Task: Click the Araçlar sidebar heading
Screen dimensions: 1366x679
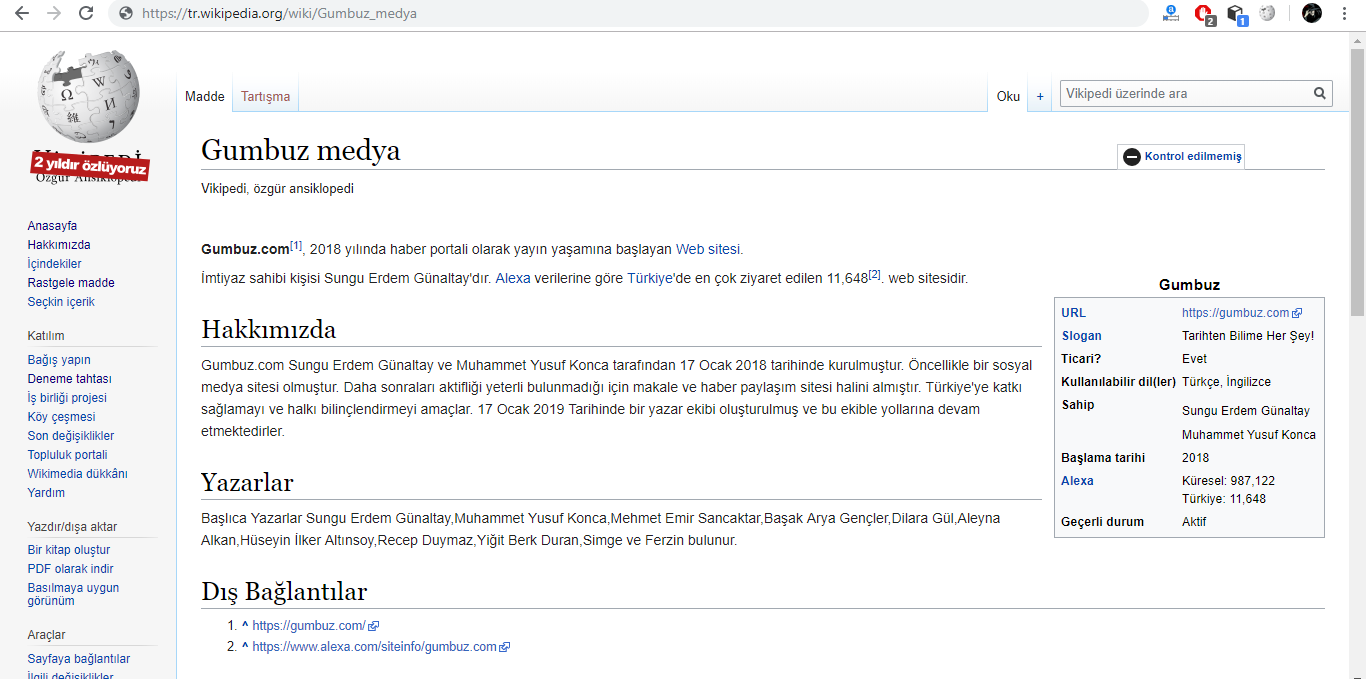Action: (x=46, y=635)
